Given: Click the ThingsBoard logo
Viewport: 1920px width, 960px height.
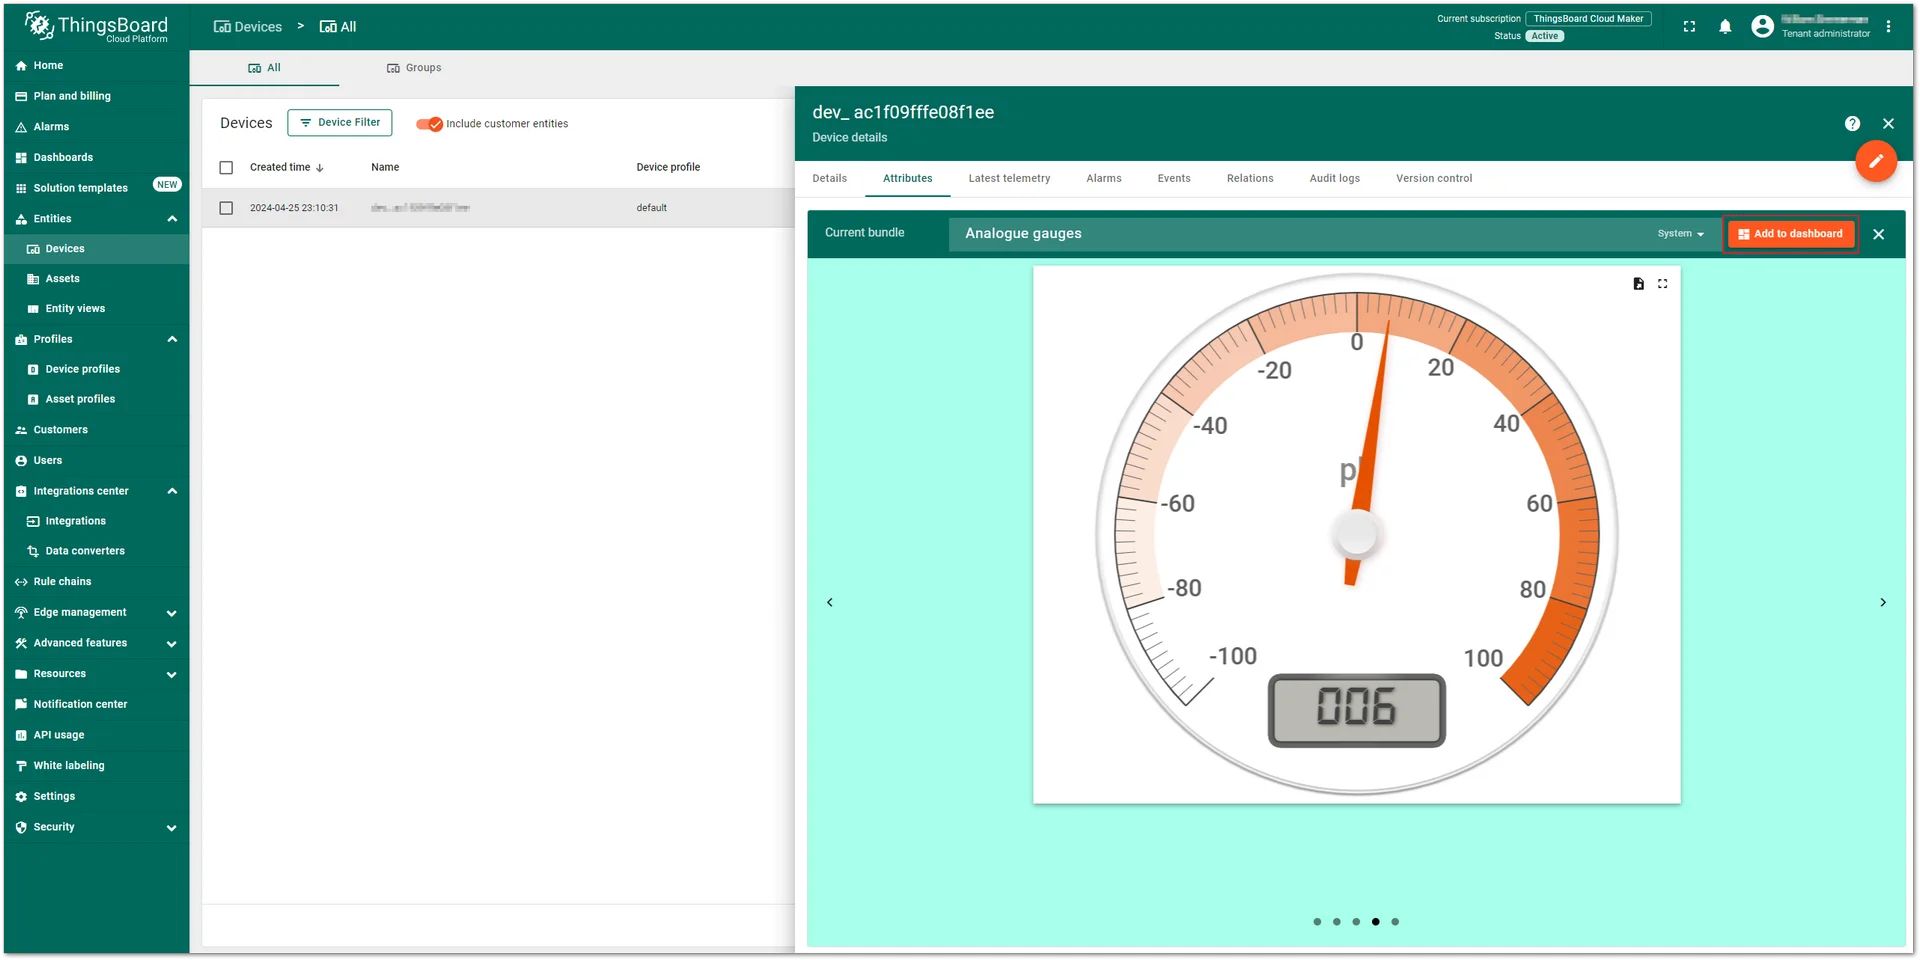Looking at the screenshot, I should click(96, 27).
